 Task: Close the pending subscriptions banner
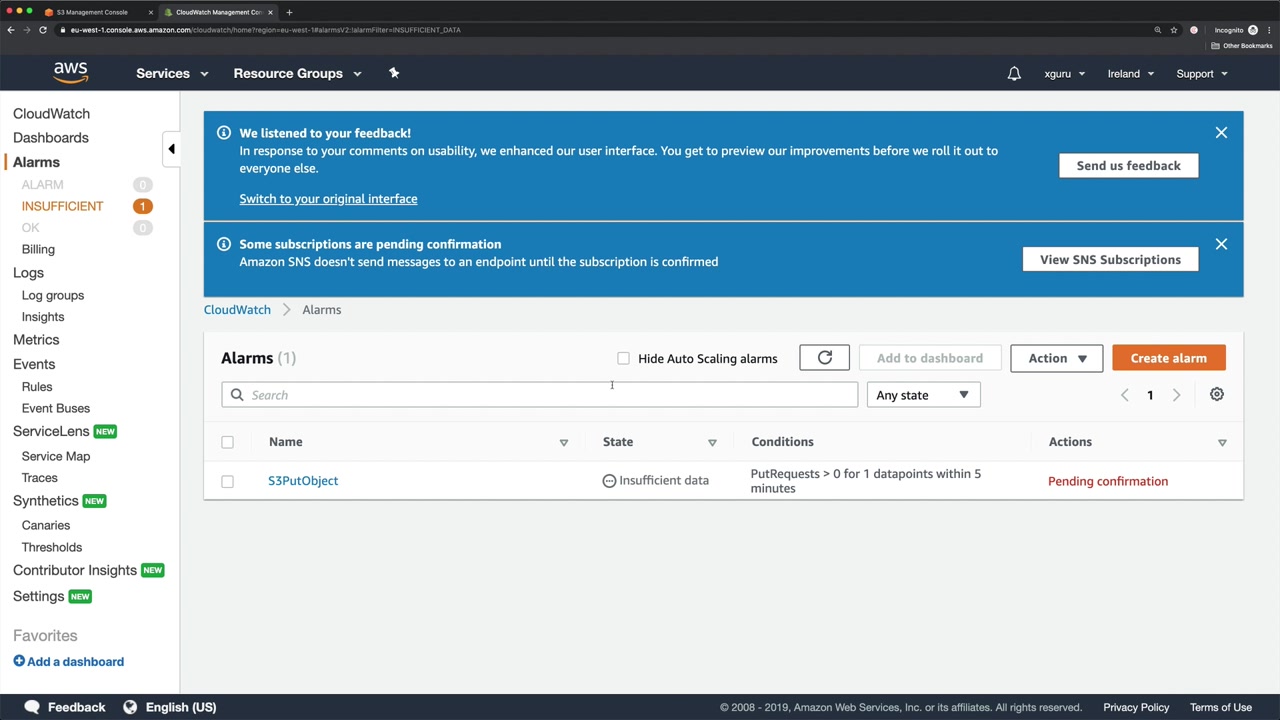coord(1221,244)
